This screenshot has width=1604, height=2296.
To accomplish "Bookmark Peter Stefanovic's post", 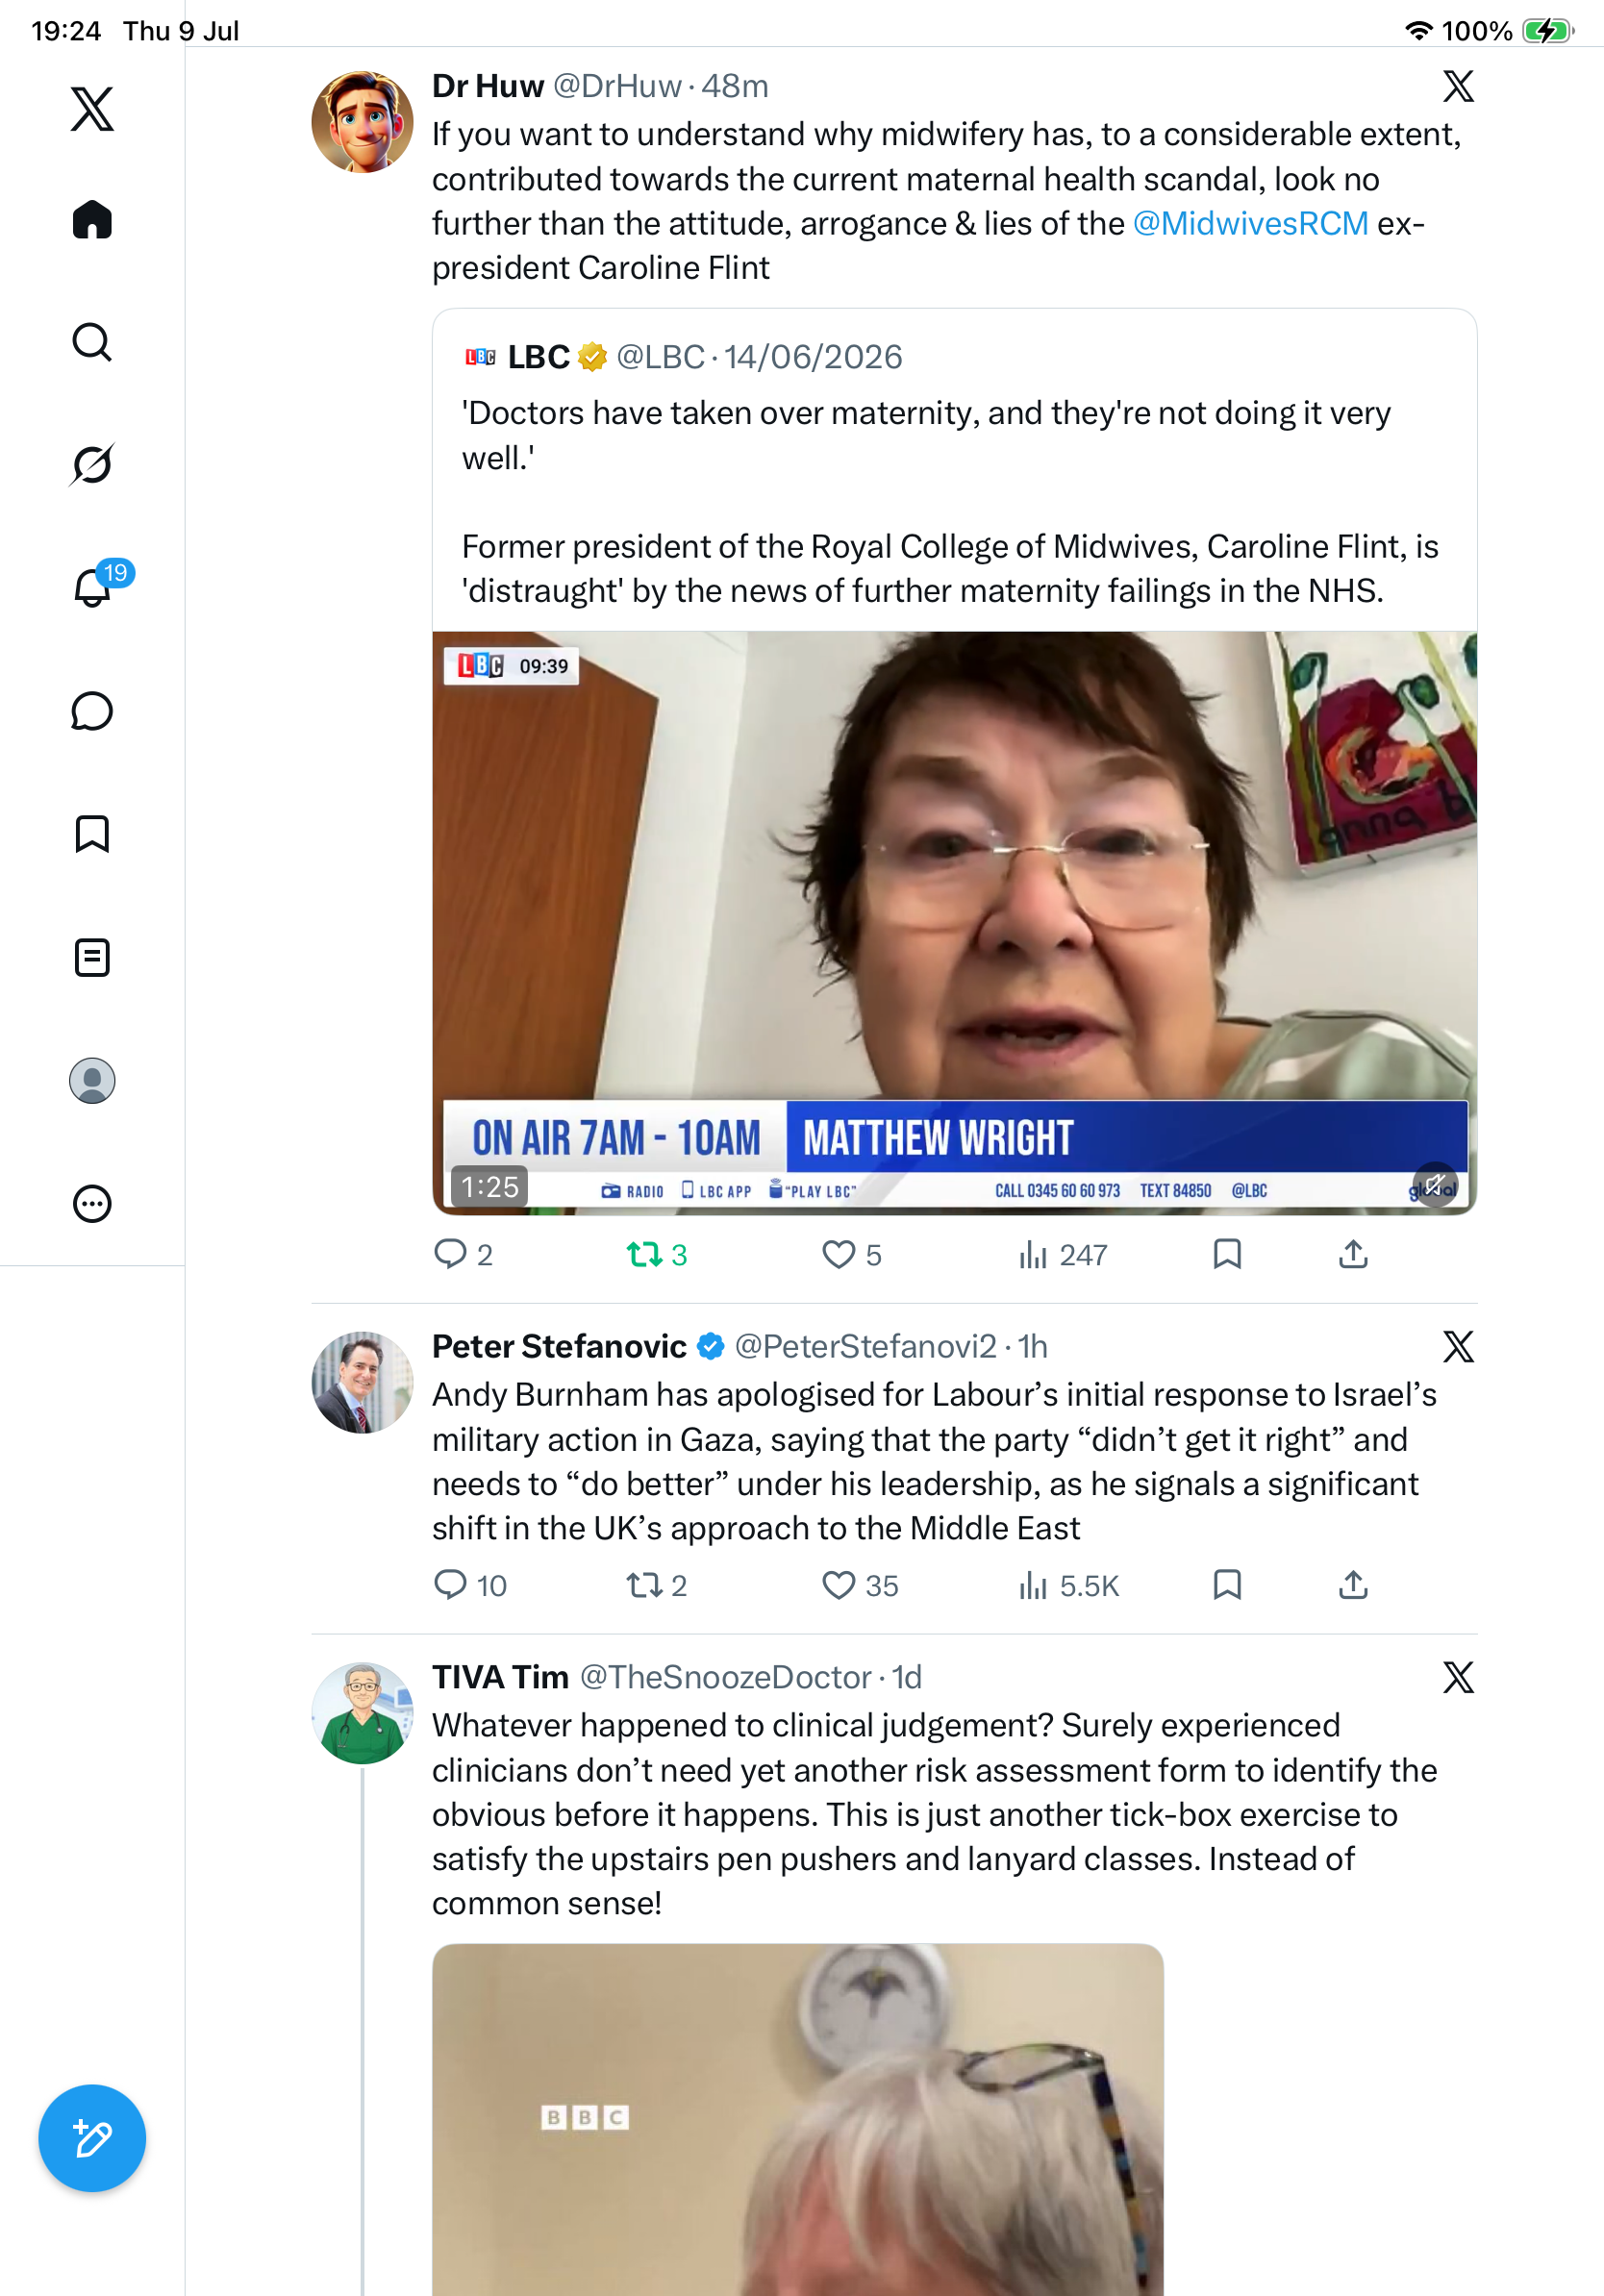I will pos(1227,1584).
